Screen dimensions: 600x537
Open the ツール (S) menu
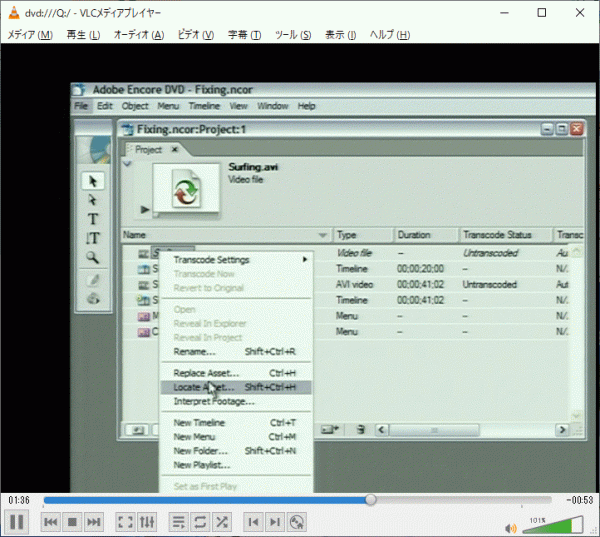pyautogui.click(x=293, y=35)
